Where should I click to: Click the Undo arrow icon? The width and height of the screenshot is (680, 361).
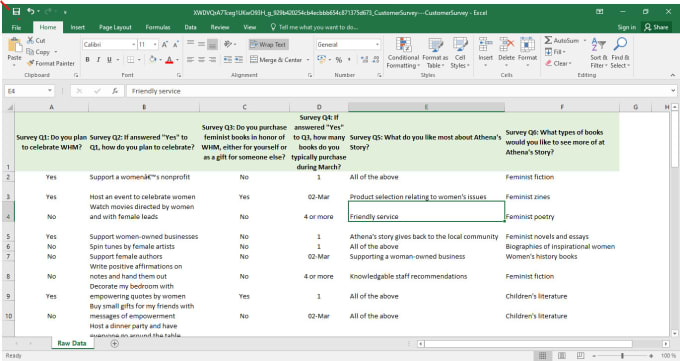30,11
